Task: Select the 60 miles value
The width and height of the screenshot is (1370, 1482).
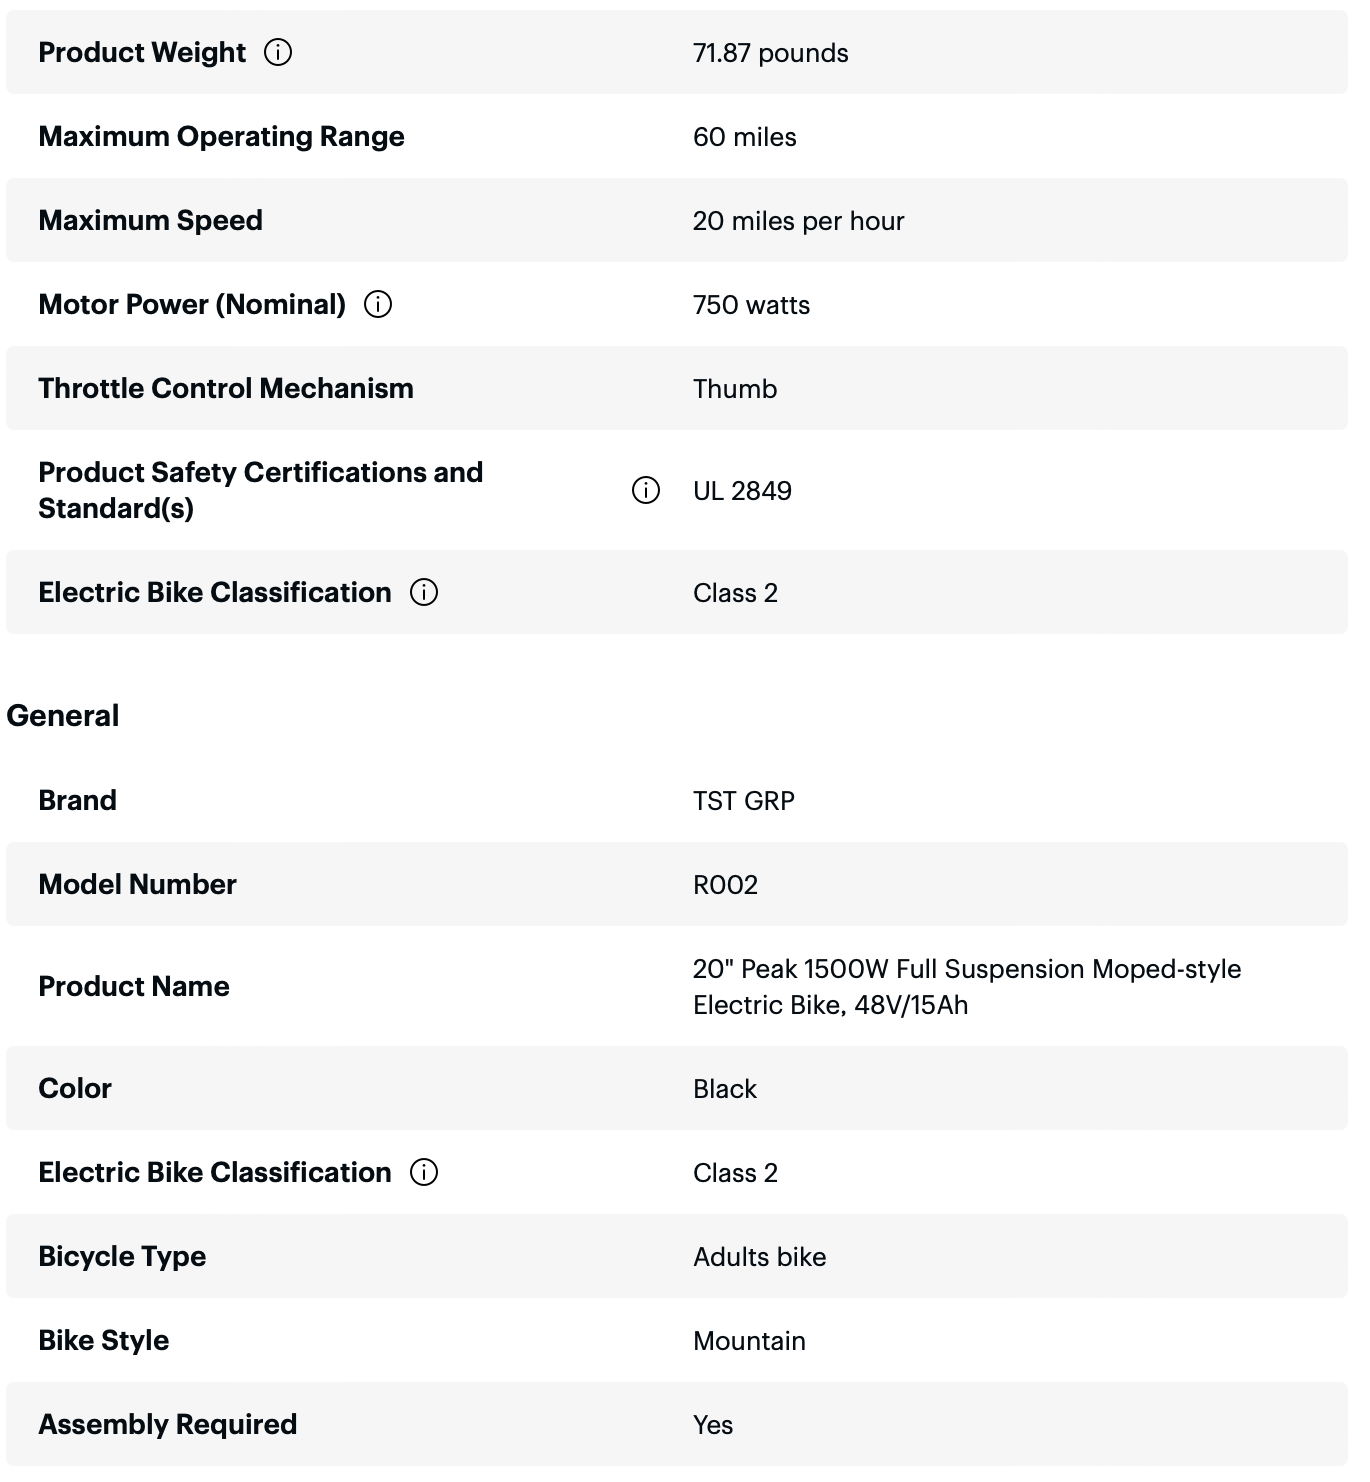Action: [744, 137]
